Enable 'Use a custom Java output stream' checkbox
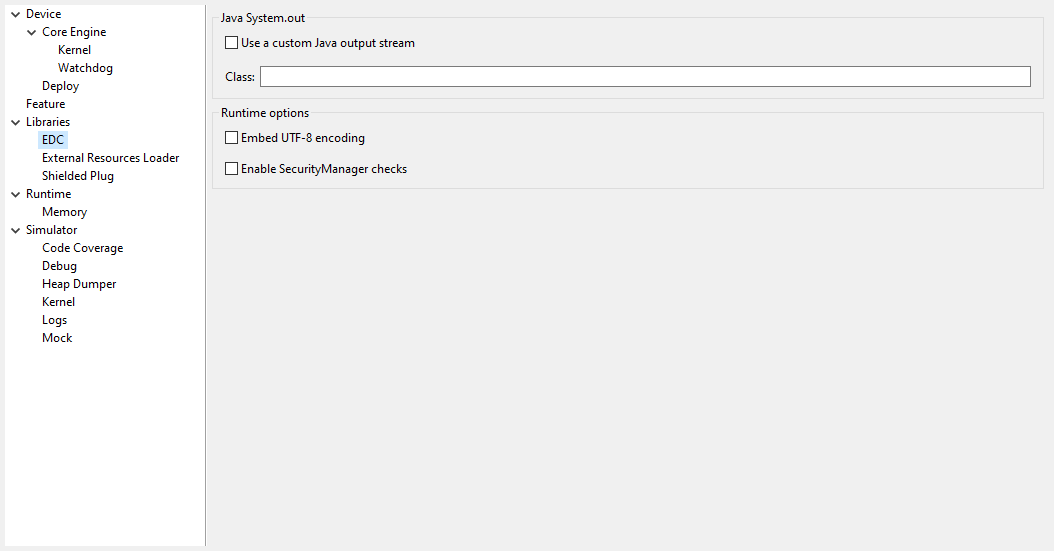The image size is (1054, 551). tap(232, 43)
